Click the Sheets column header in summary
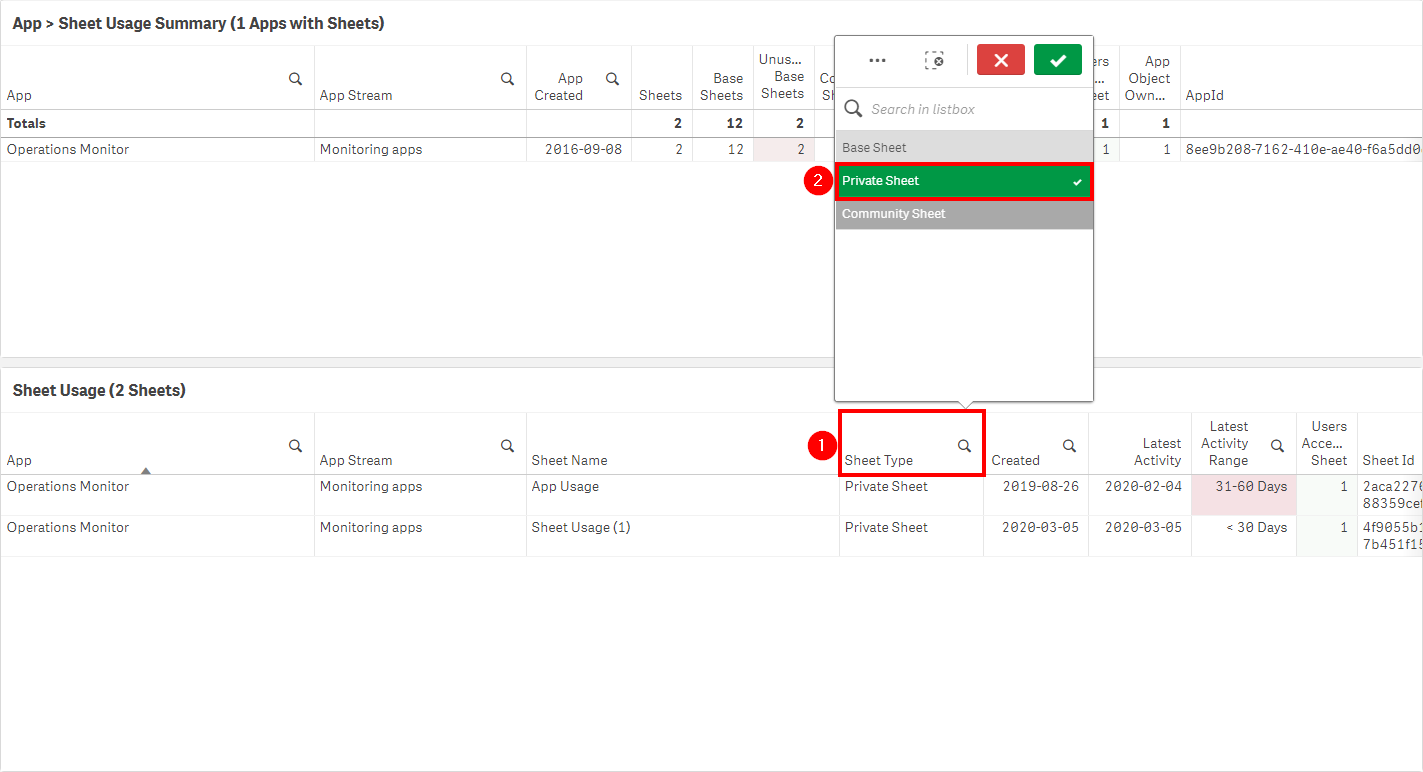The width and height of the screenshot is (1423, 772). click(660, 95)
